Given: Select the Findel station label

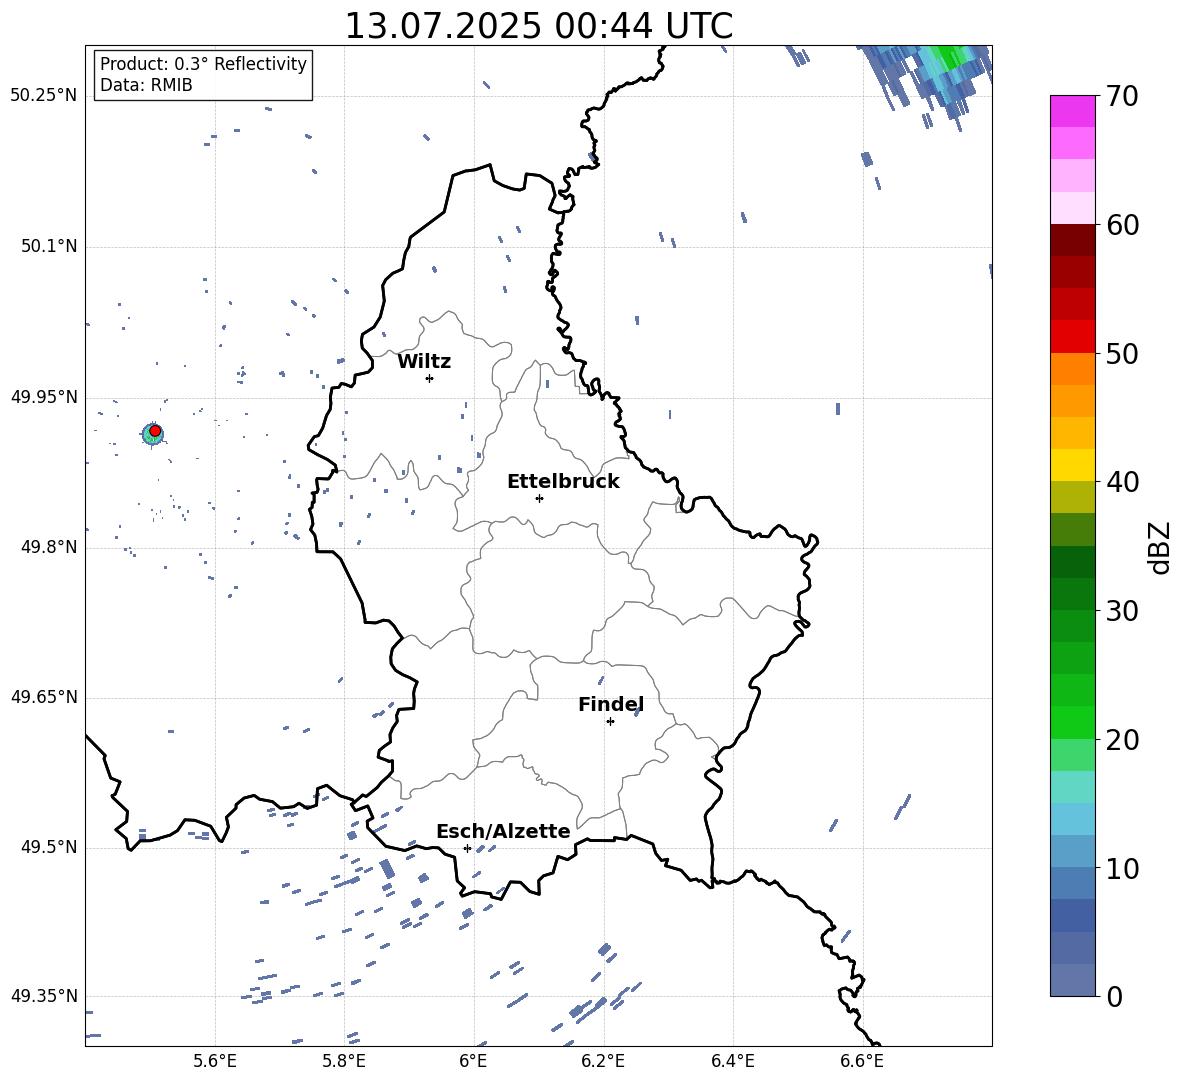Looking at the screenshot, I should (611, 704).
